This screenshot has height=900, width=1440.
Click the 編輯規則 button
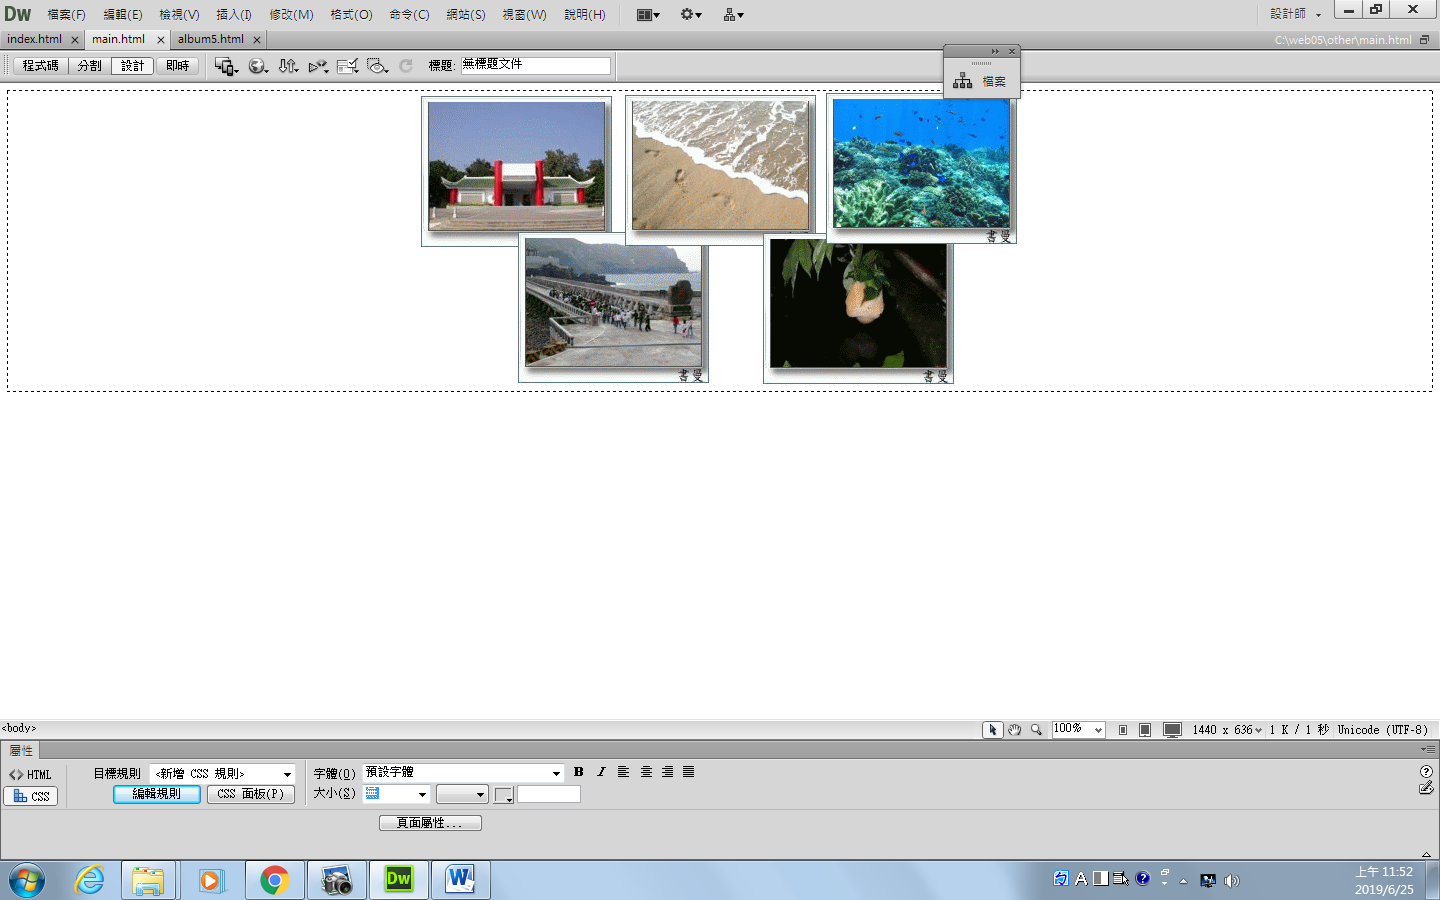tap(157, 794)
